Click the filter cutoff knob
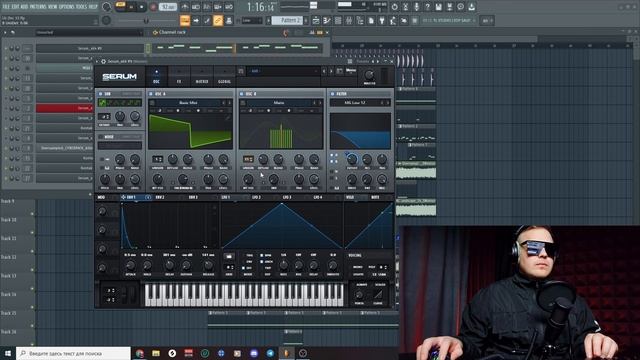640x360 pixels. tap(352, 159)
